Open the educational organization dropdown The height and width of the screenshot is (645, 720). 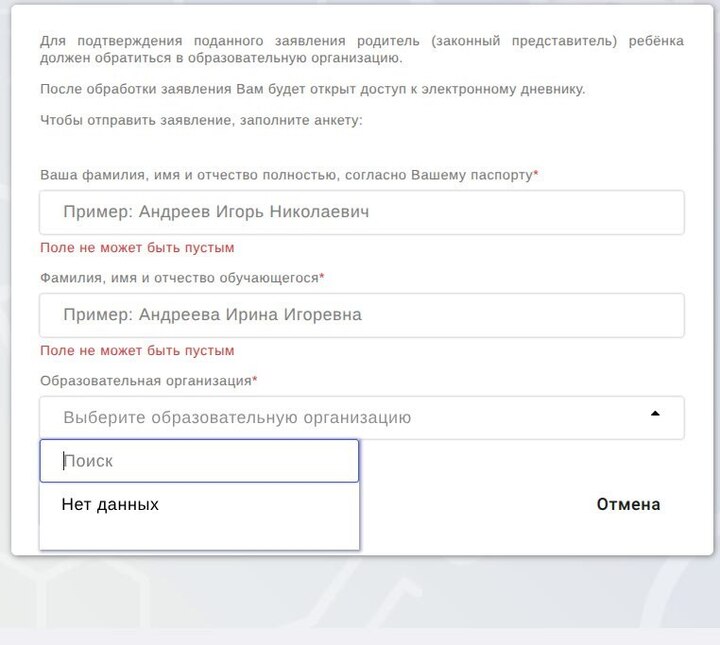(362, 418)
